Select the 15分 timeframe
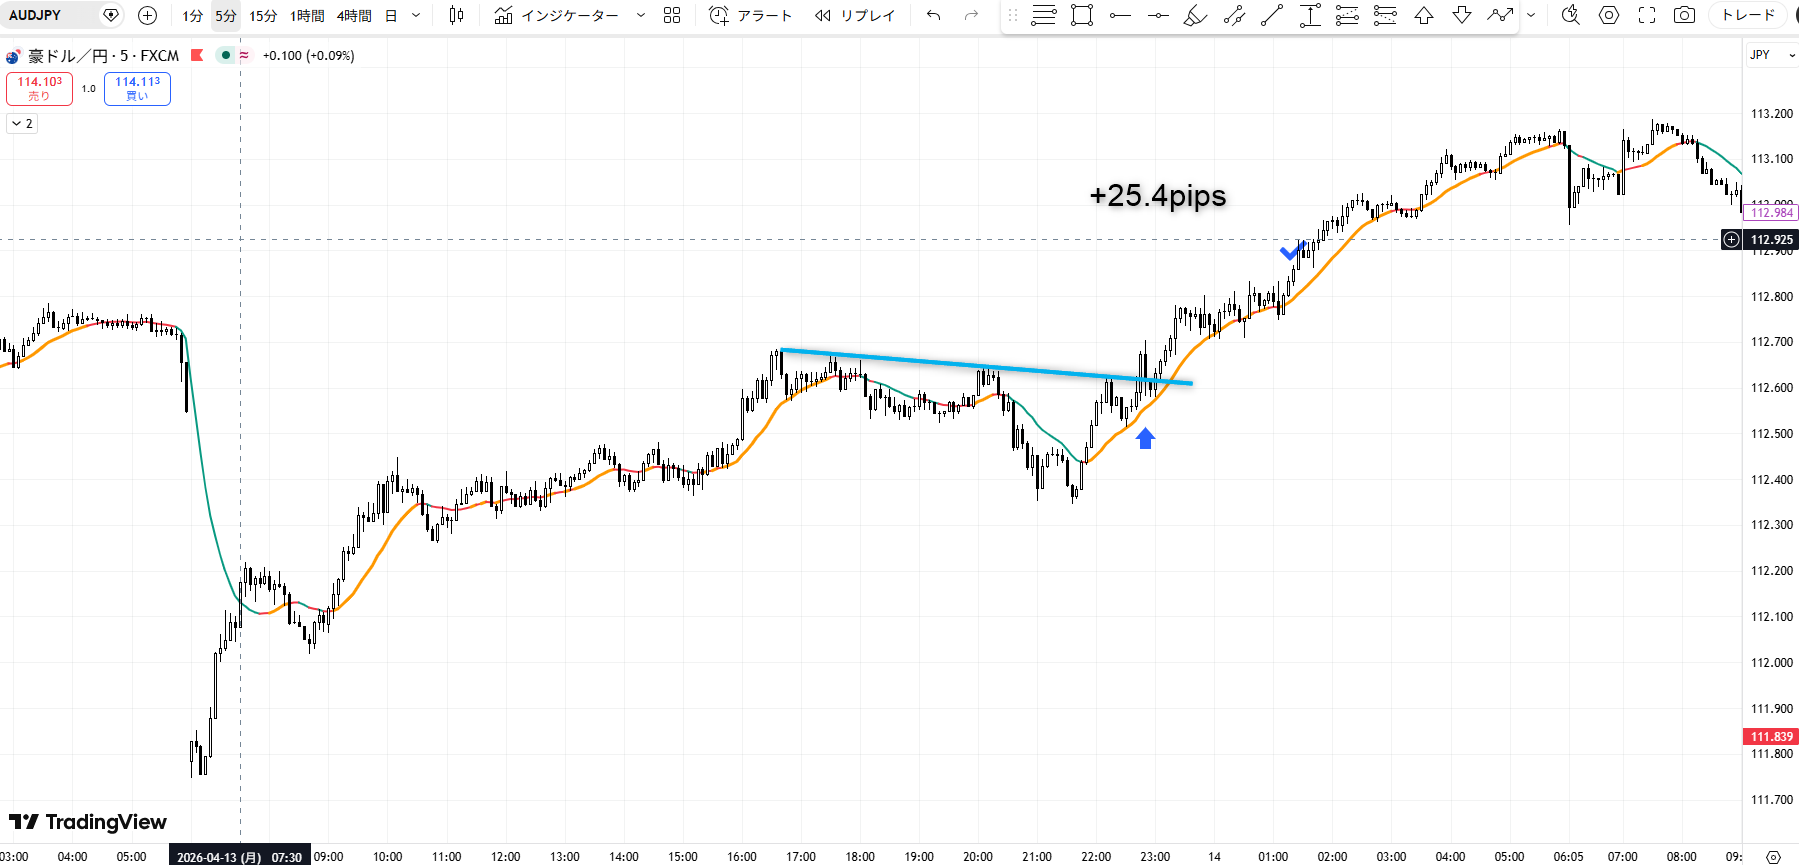Viewport: 1799px width, 865px height. coord(263,16)
